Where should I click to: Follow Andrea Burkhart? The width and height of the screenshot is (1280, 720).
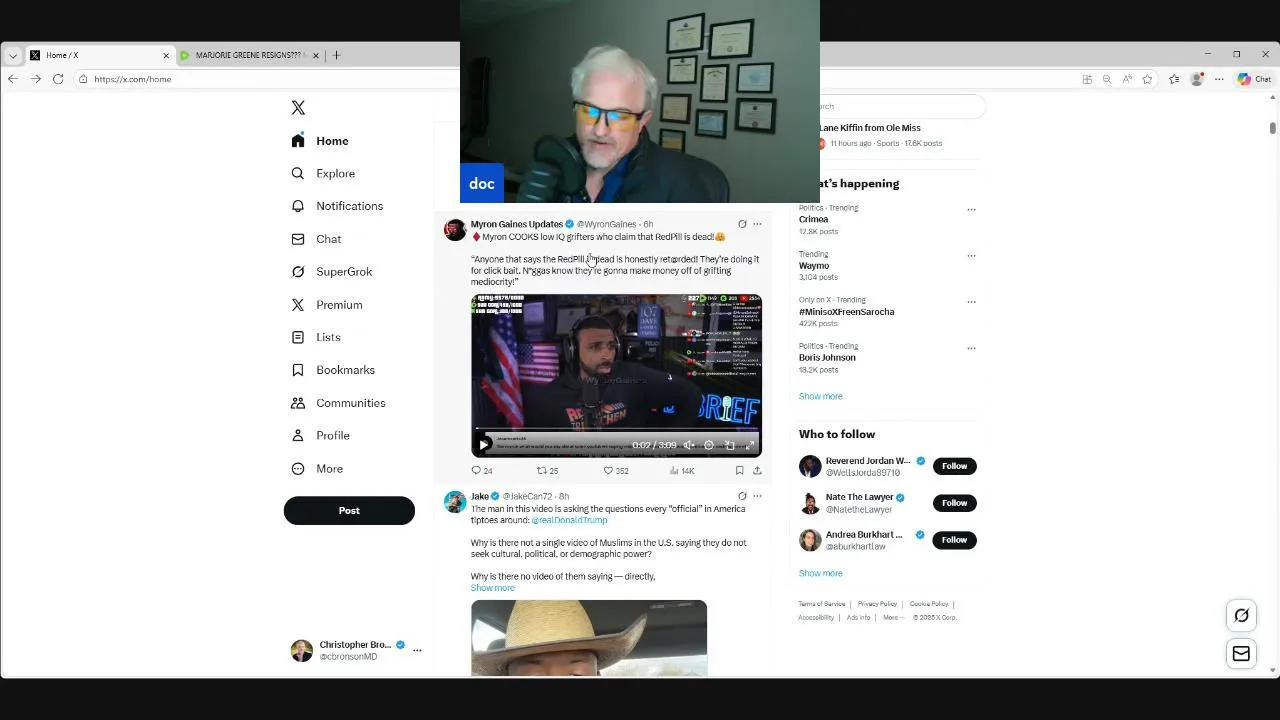(954, 540)
